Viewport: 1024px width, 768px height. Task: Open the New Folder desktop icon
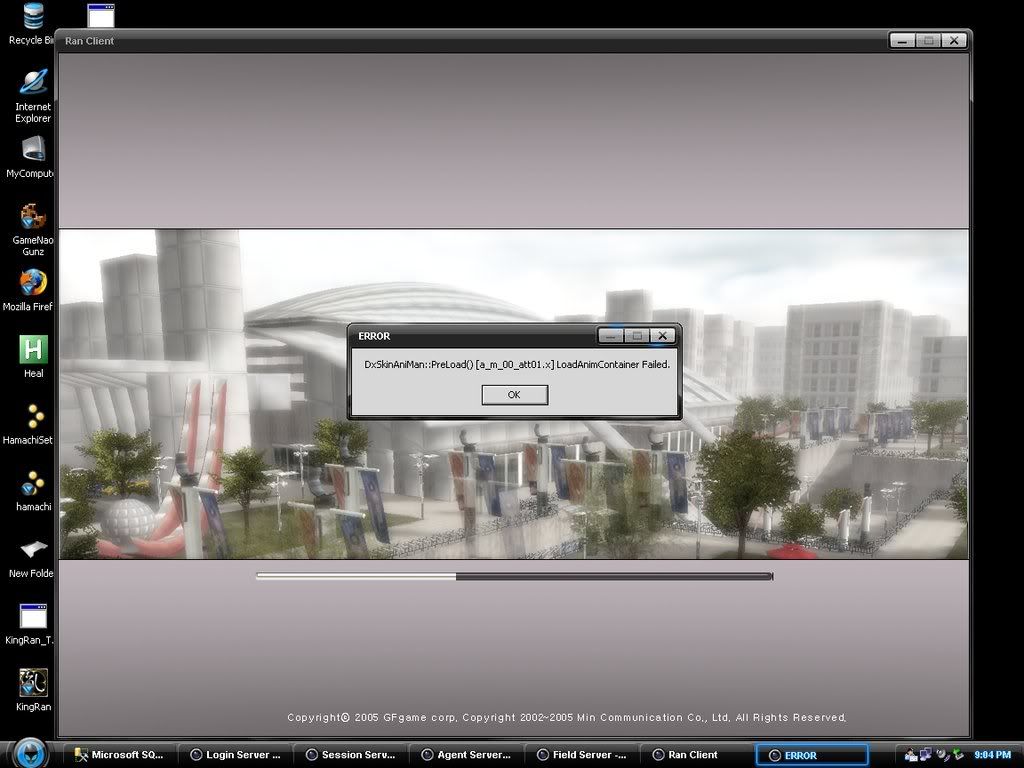(33, 550)
